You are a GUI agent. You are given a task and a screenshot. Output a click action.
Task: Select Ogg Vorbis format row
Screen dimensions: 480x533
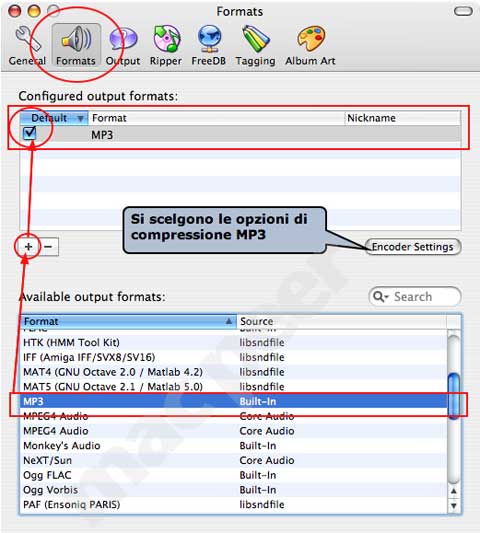(x=233, y=490)
